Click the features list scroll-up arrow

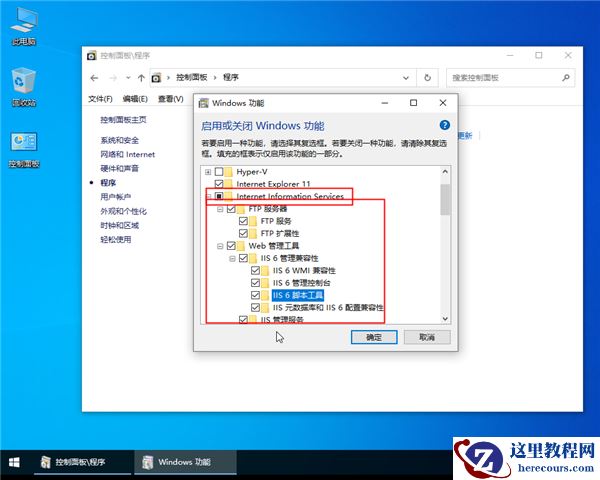(445, 171)
